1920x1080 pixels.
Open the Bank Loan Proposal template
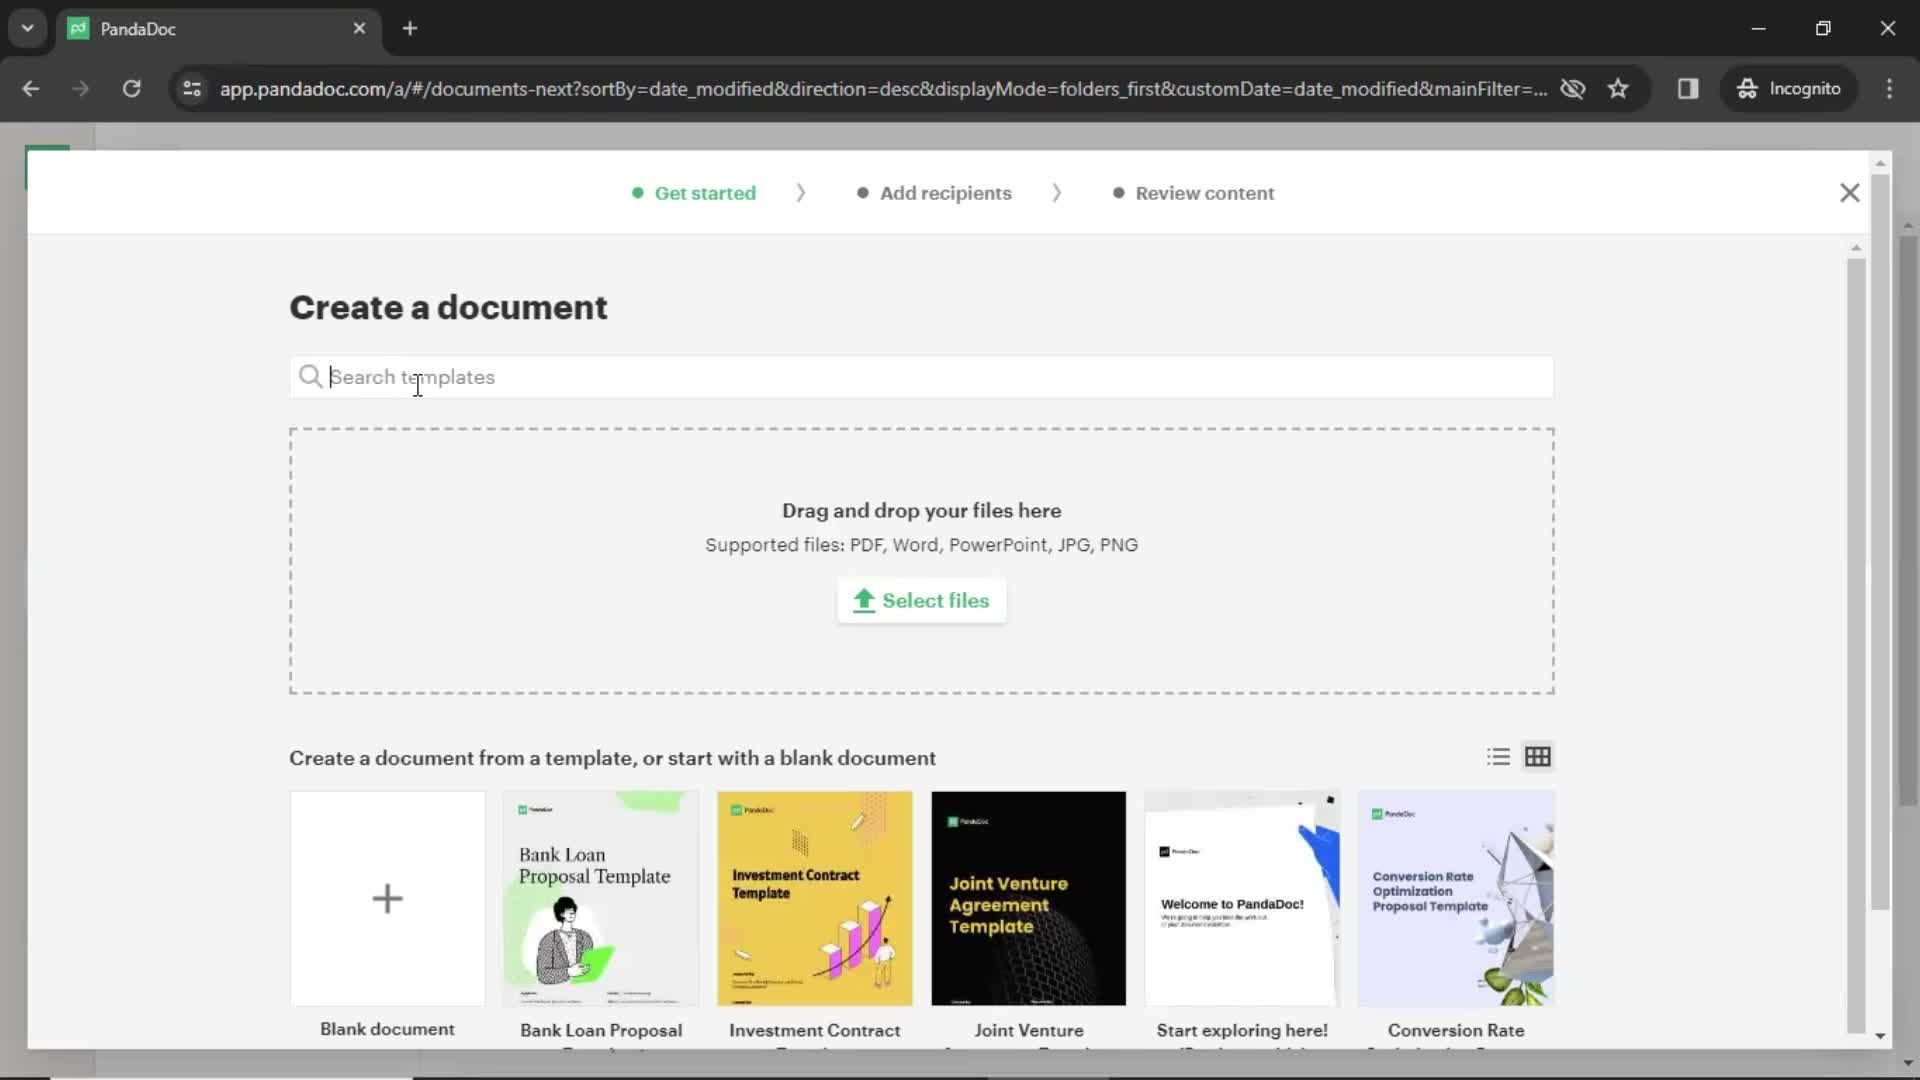coord(600,898)
